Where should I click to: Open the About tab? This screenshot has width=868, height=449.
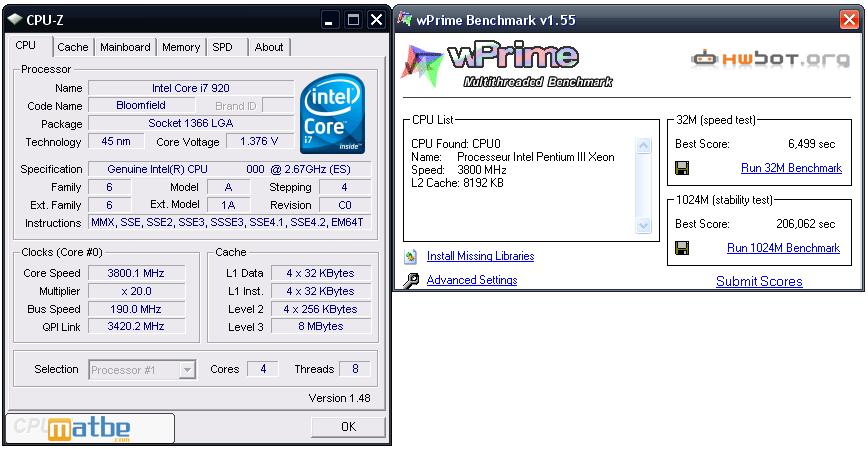(x=269, y=48)
